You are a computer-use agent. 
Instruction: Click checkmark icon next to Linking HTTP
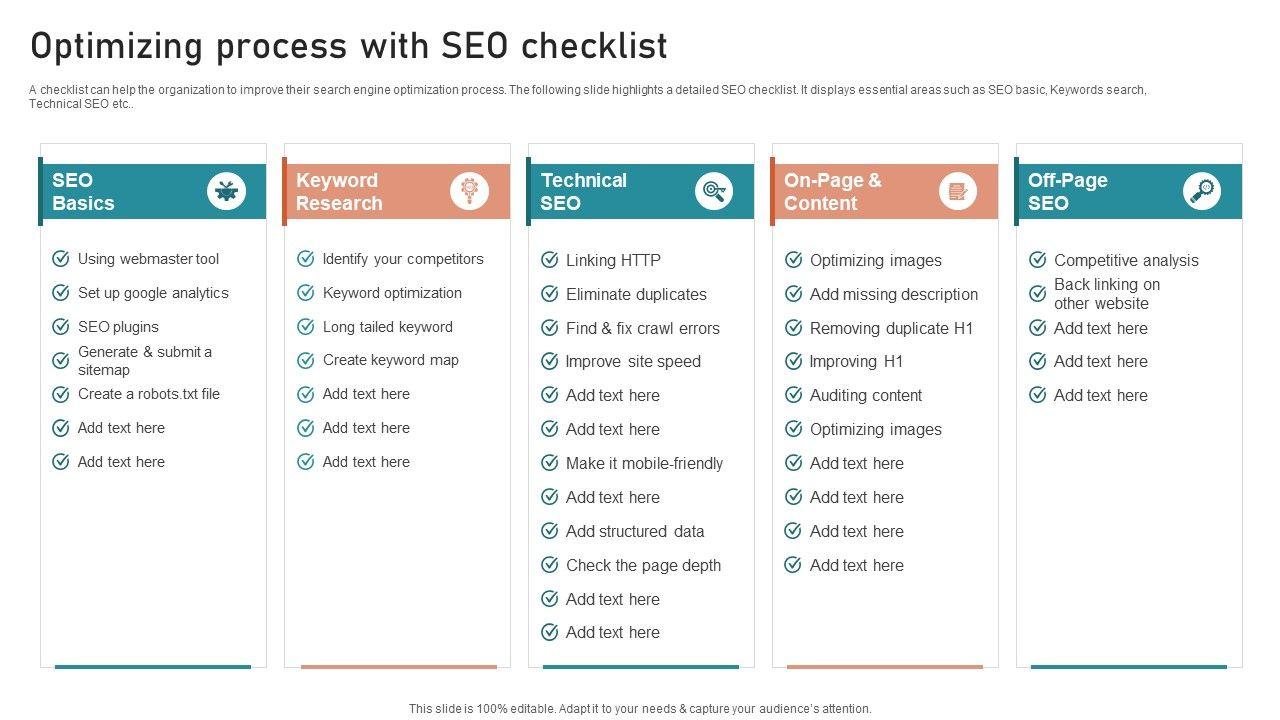(x=549, y=260)
